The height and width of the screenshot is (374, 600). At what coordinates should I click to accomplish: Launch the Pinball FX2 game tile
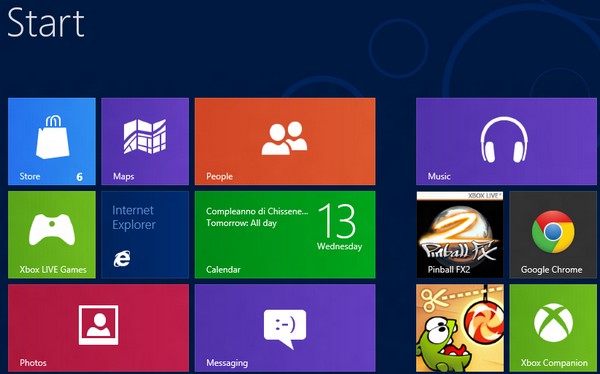(460, 235)
